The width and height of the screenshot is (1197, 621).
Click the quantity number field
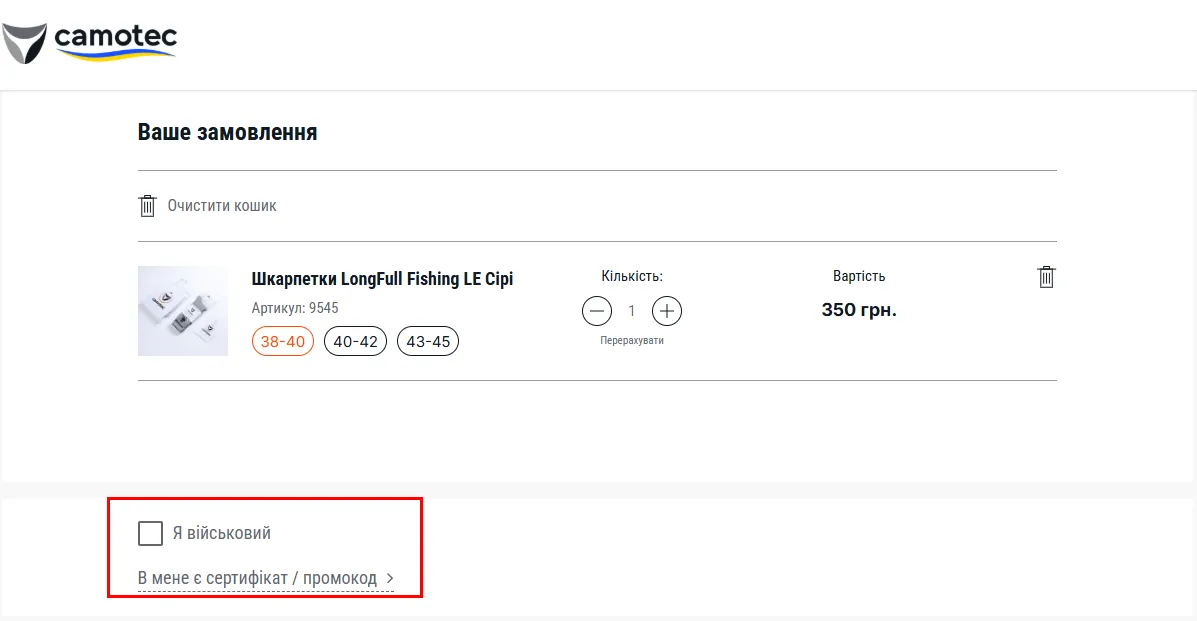point(632,311)
